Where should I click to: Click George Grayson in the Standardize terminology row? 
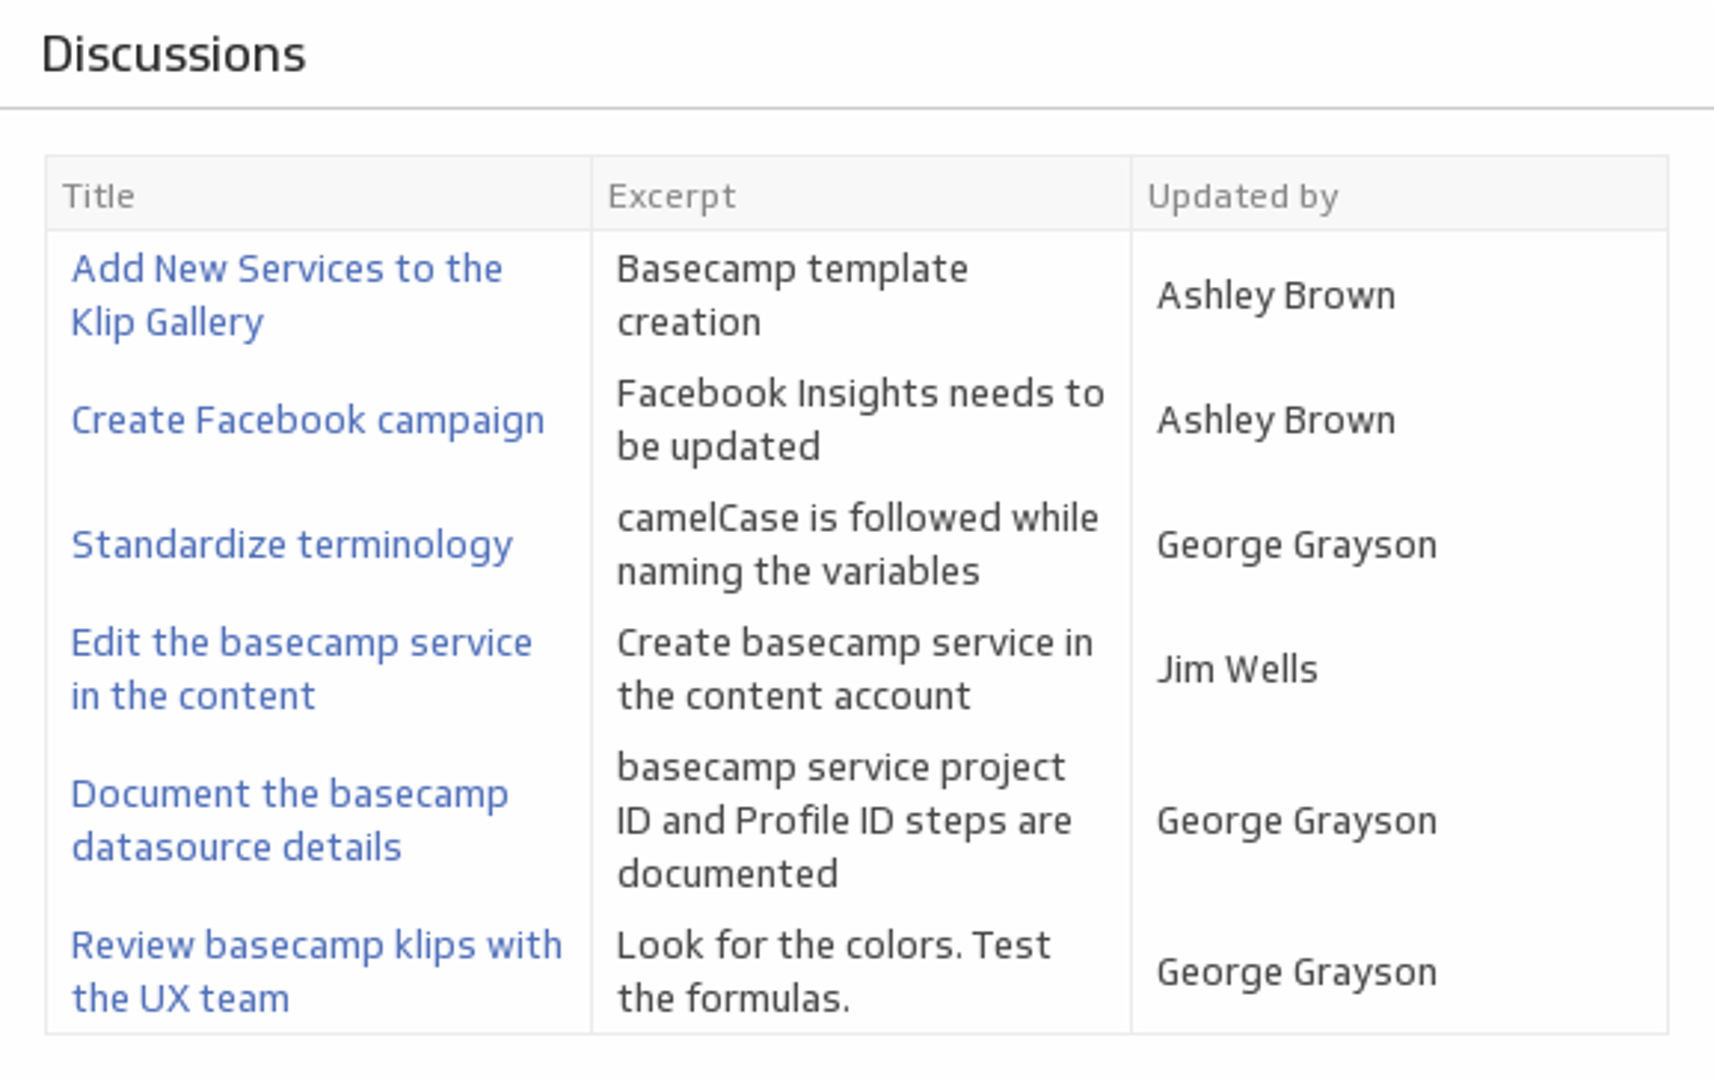click(x=1296, y=545)
